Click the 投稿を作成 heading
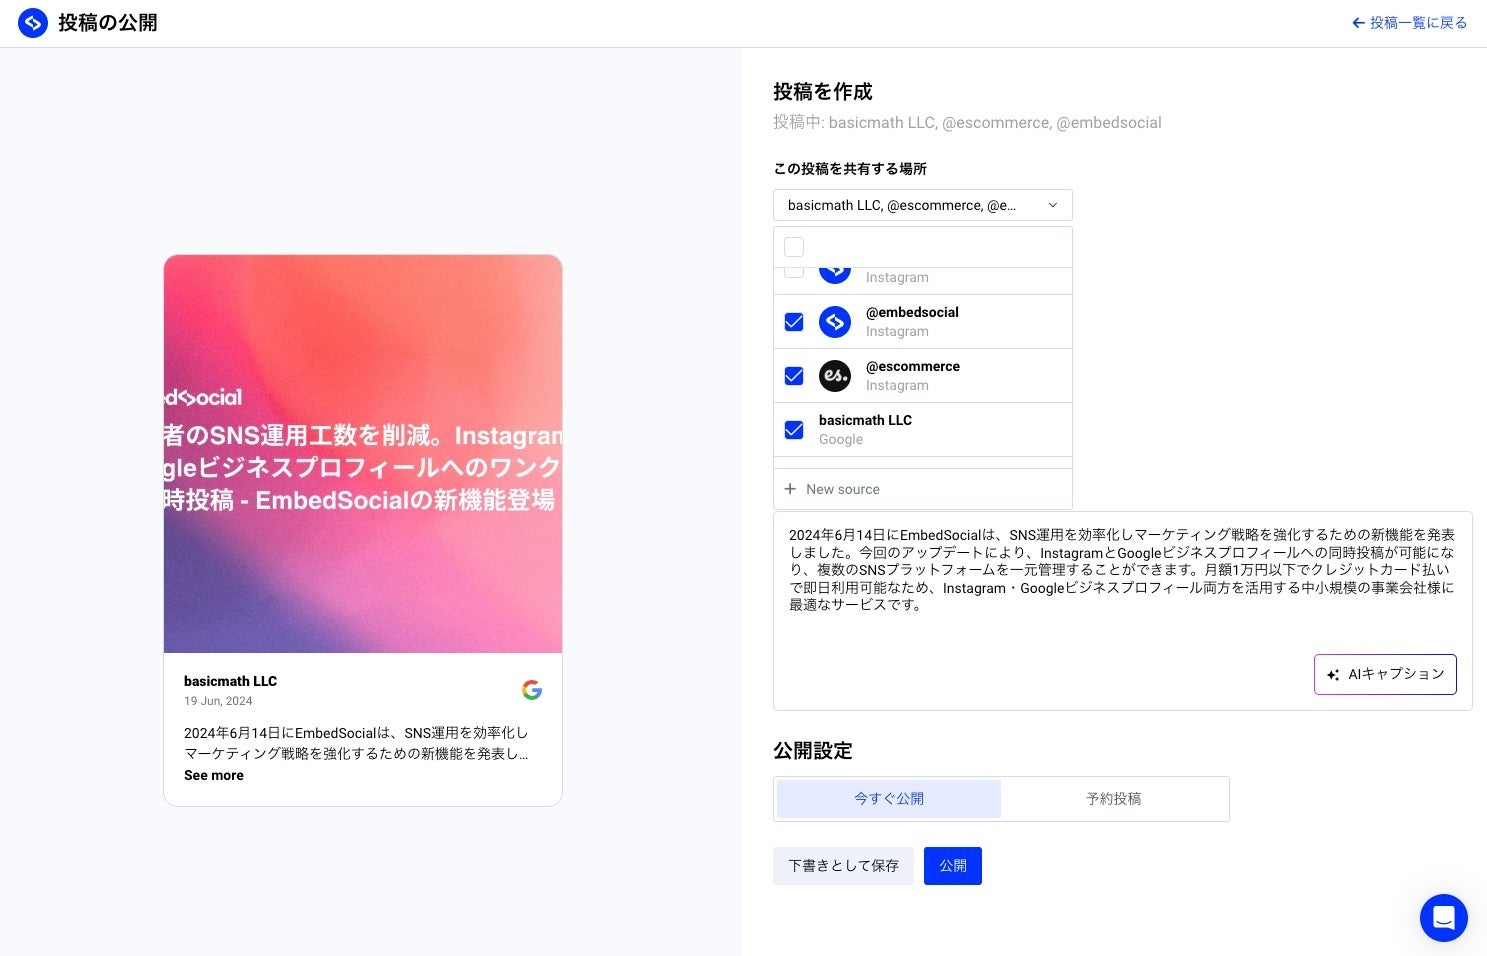This screenshot has width=1487, height=956. [823, 92]
